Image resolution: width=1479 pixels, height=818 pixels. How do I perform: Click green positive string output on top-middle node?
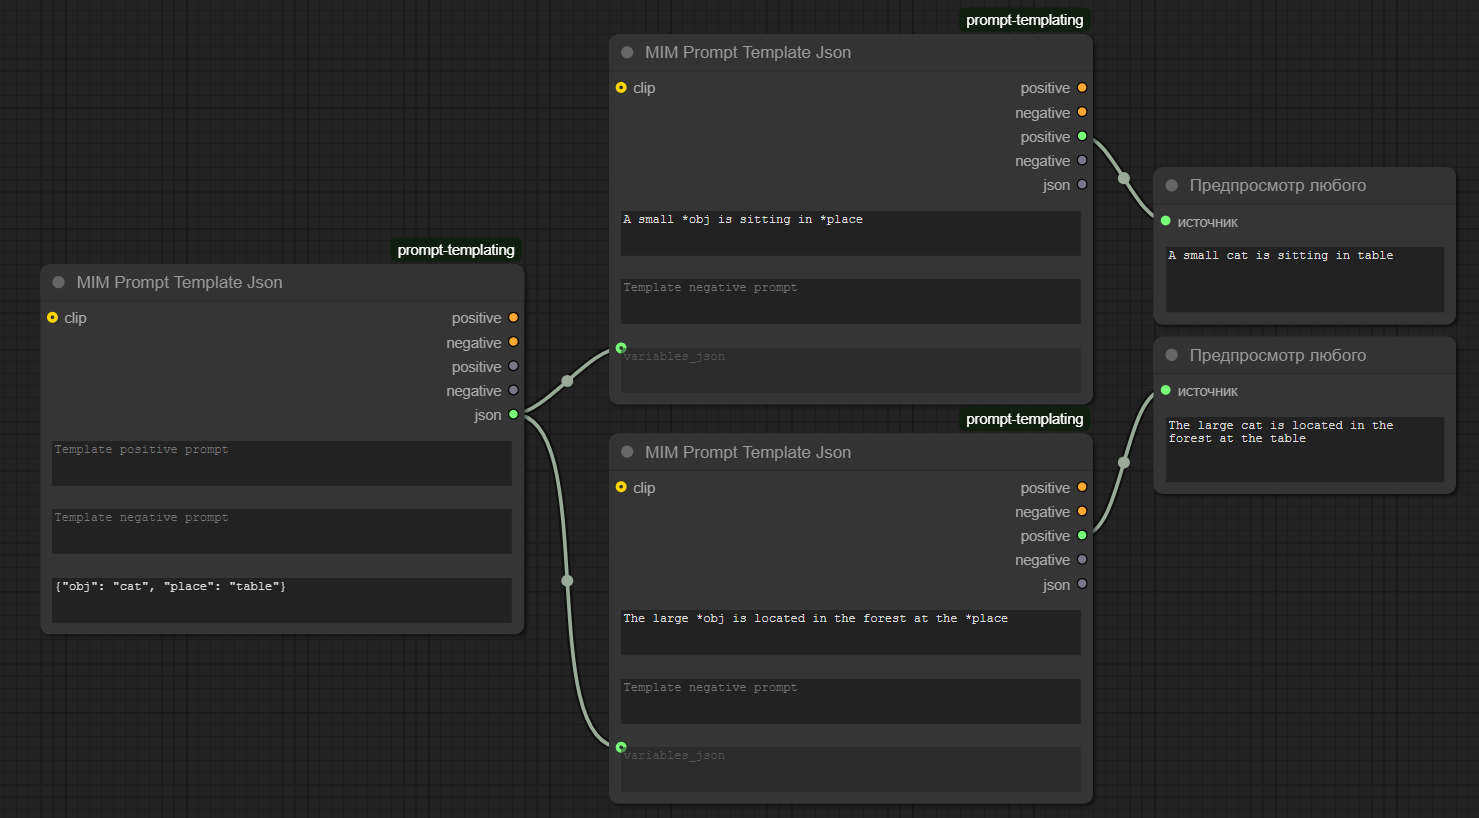coord(1082,136)
